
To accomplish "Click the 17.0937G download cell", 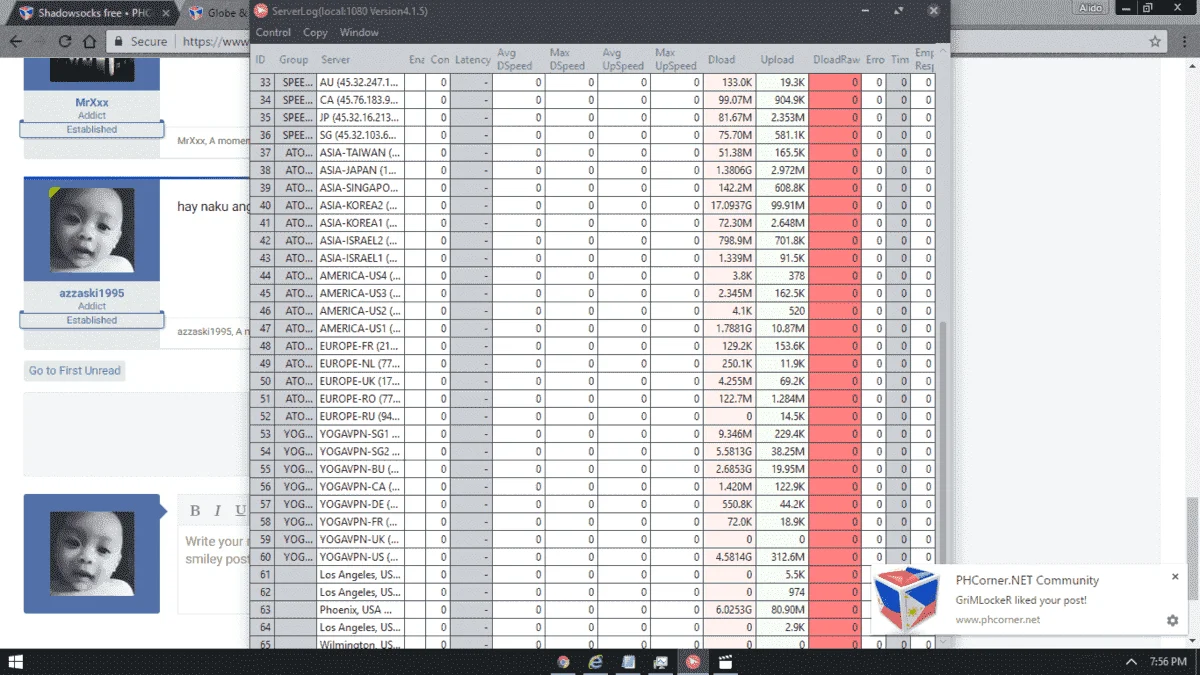I will coord(730,205).
